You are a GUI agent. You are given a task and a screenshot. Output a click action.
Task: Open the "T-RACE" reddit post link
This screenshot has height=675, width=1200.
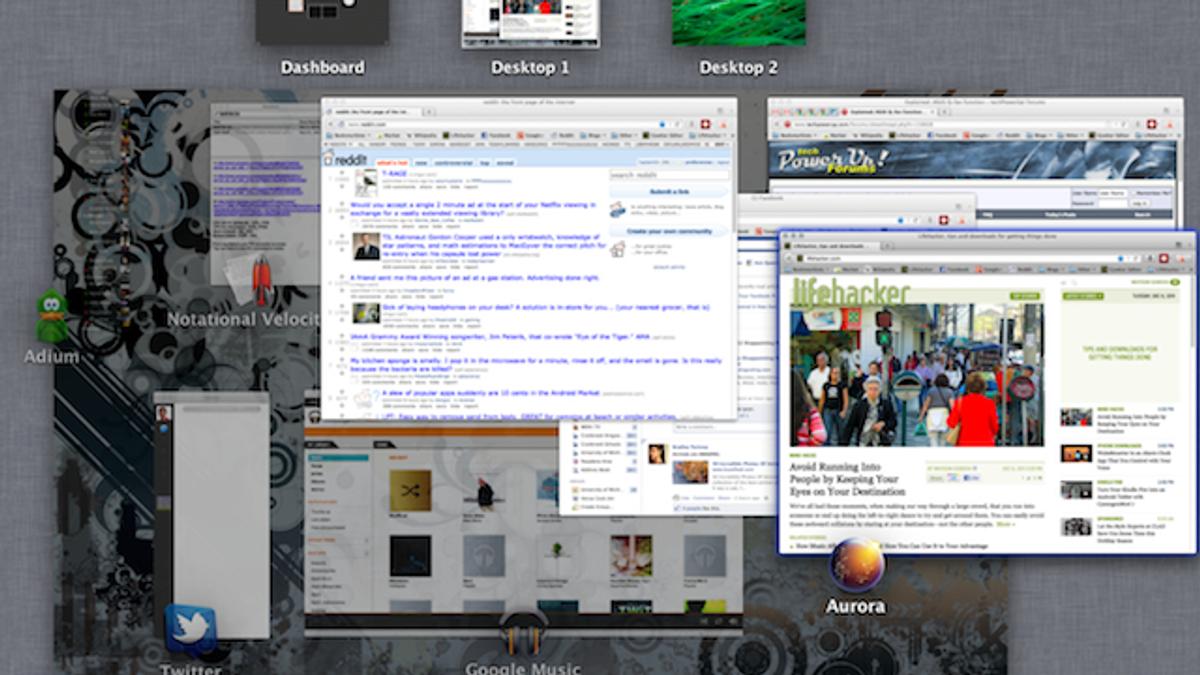(x=394, y=172)
